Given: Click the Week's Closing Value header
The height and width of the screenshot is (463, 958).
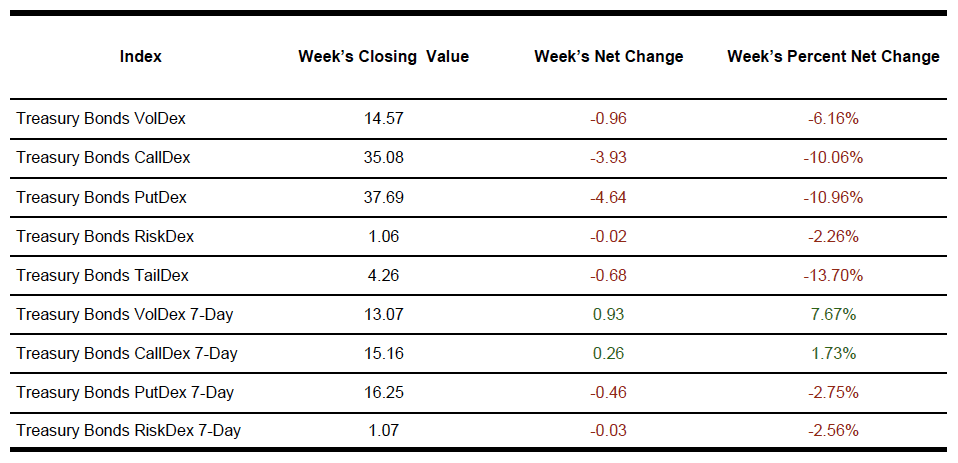Looking at the screenshot, I should coord(383,57).
